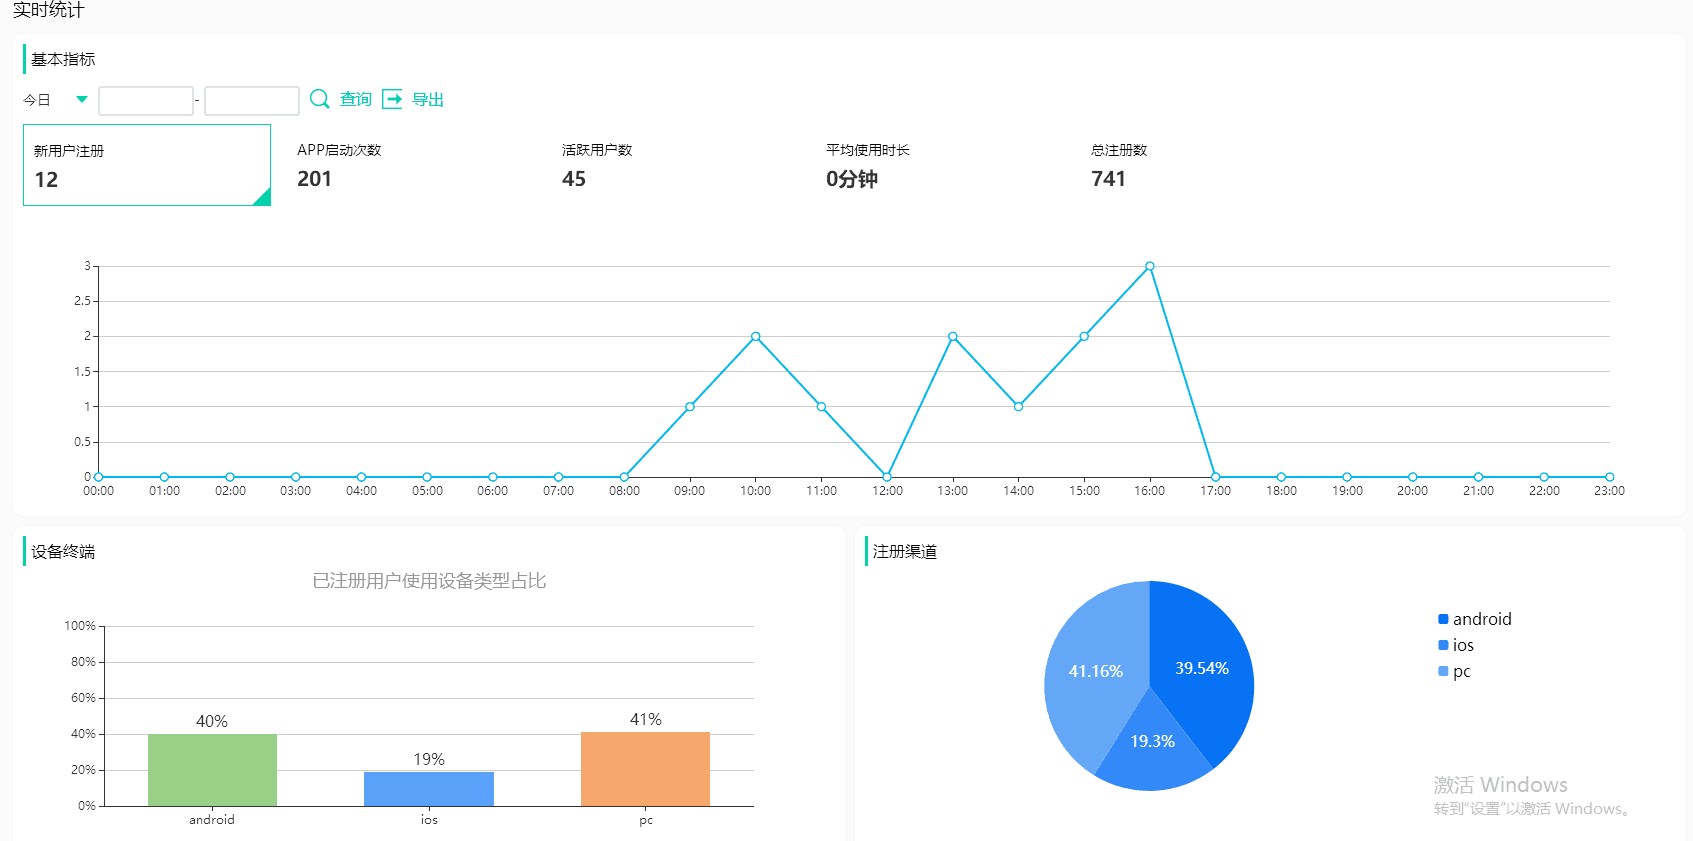This screenshot has width=1693, height=841.
Task: Click the 40% label above android bar
Action: tap(212, 721)
